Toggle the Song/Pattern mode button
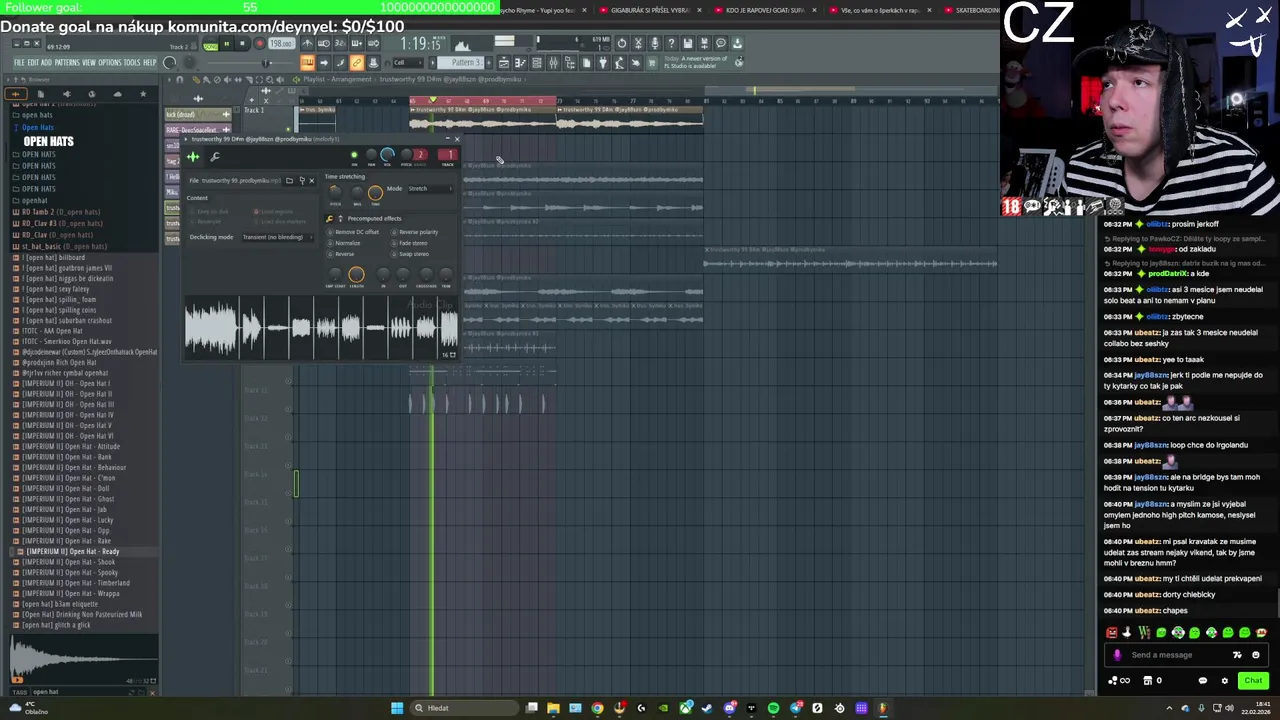 (x=210, y=45)
